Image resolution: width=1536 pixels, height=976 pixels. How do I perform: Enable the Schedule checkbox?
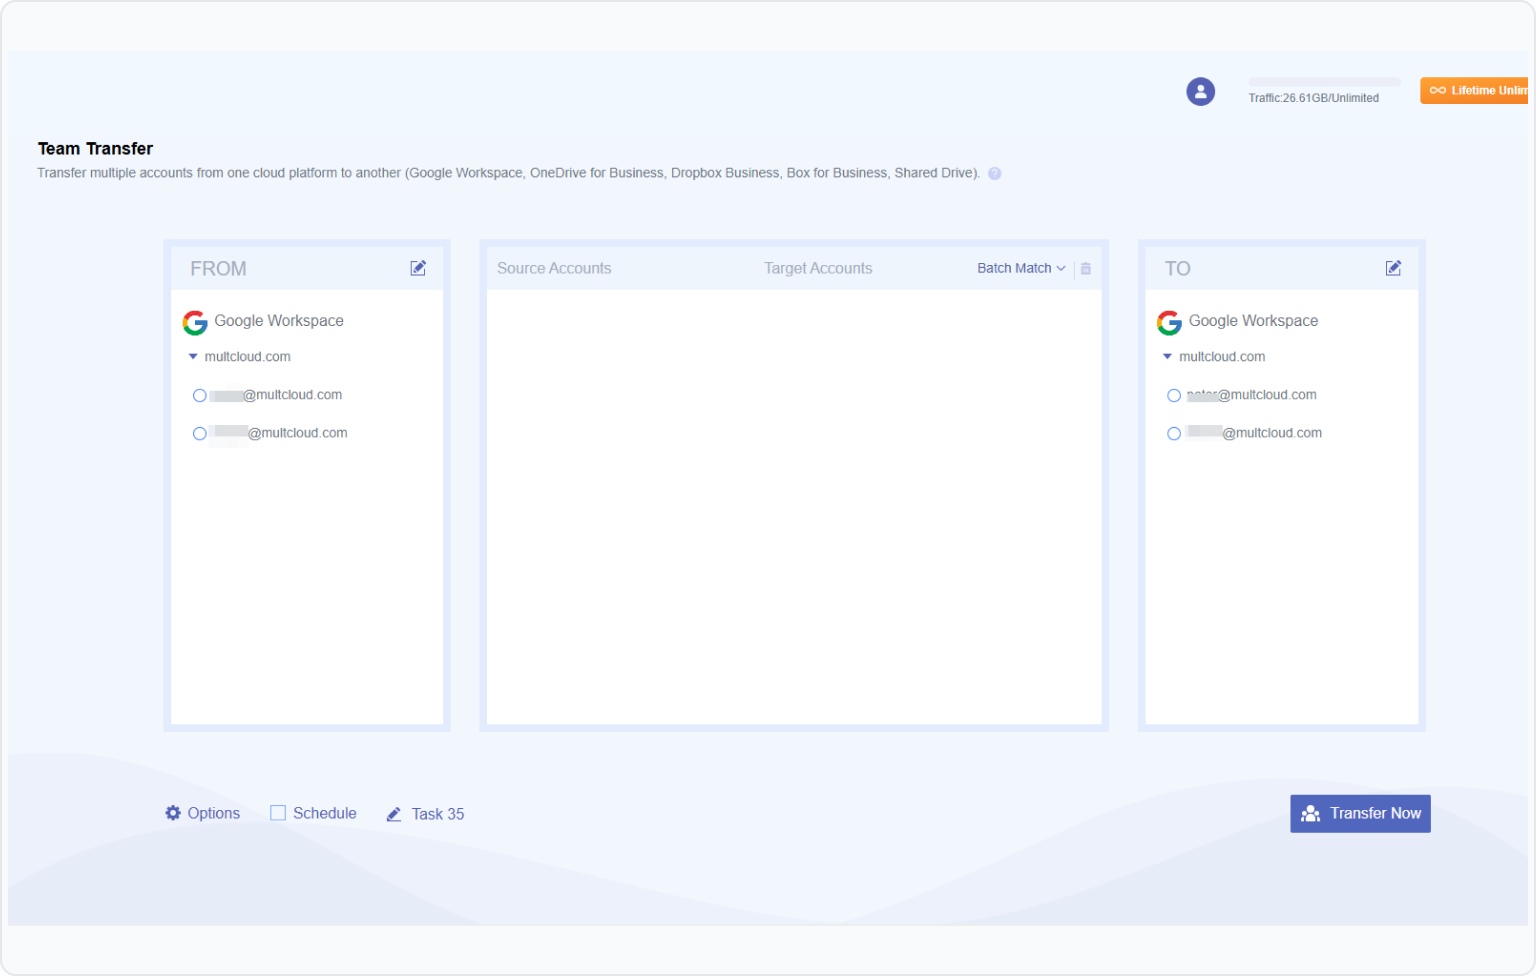[278, 813]
